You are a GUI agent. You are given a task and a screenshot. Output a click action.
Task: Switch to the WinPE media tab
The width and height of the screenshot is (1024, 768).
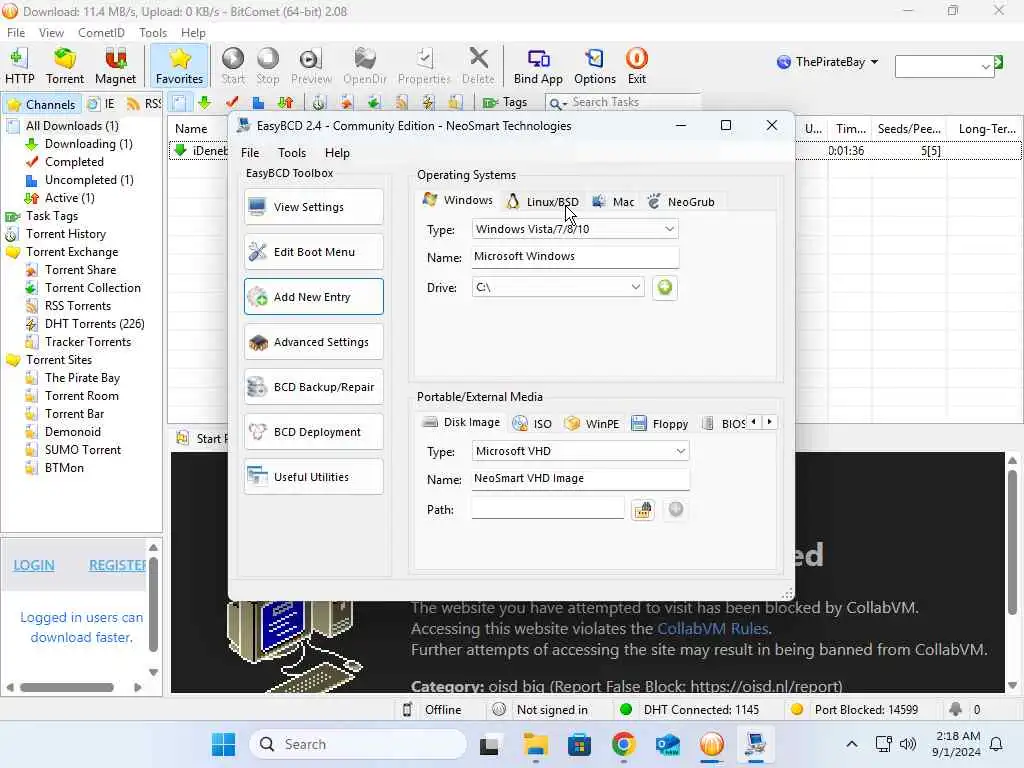592,424
